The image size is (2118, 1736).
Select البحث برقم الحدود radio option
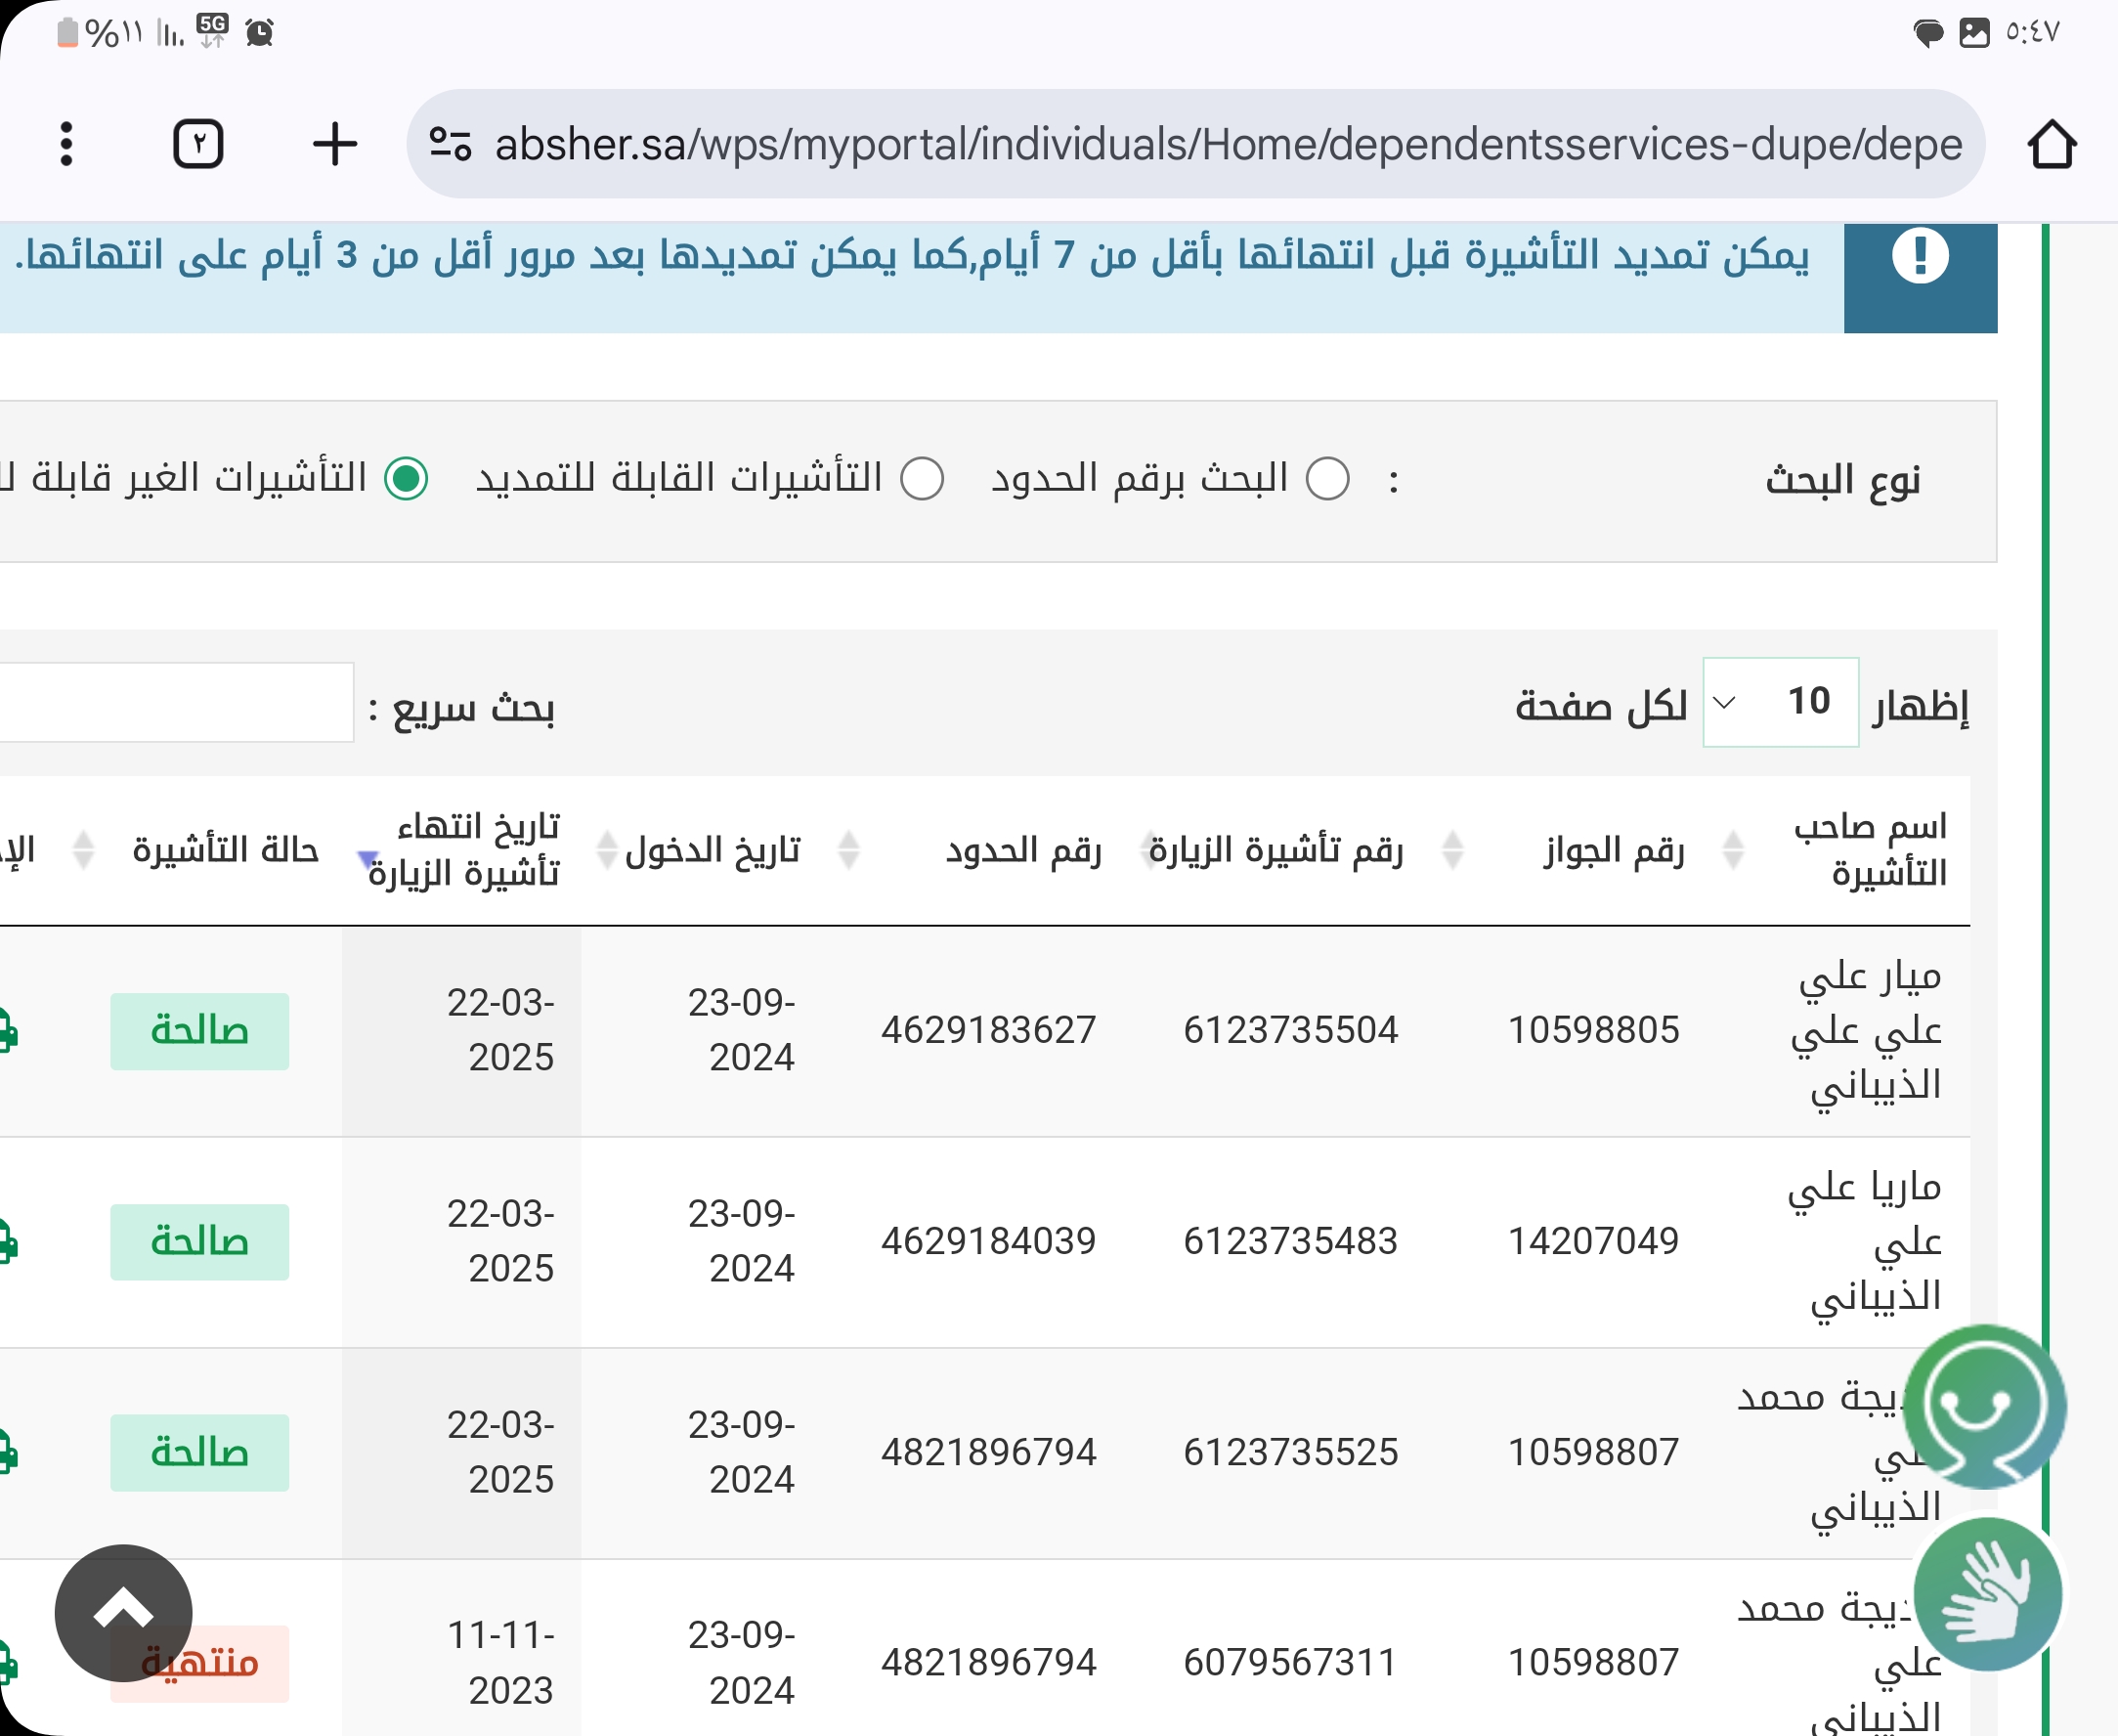click(x=1328, y=479)
